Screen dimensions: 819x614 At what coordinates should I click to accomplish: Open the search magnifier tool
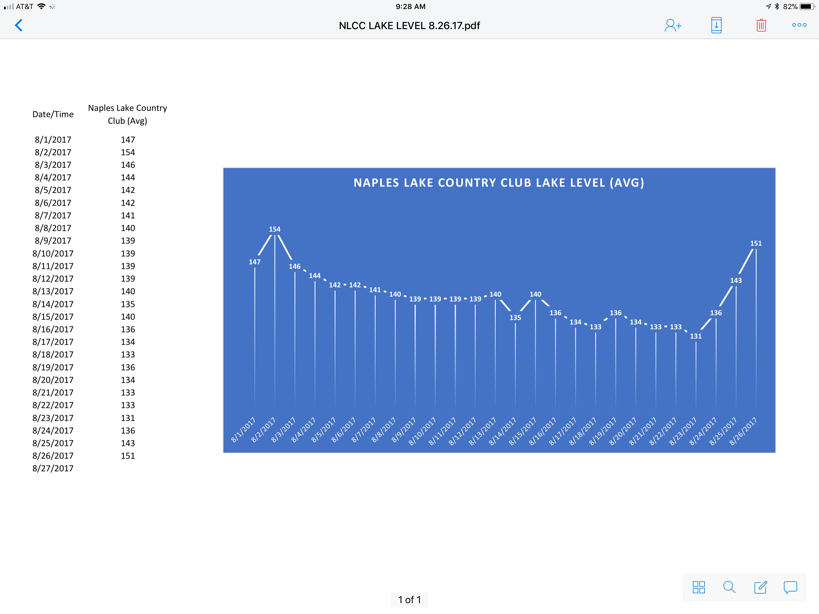point(729,587)
